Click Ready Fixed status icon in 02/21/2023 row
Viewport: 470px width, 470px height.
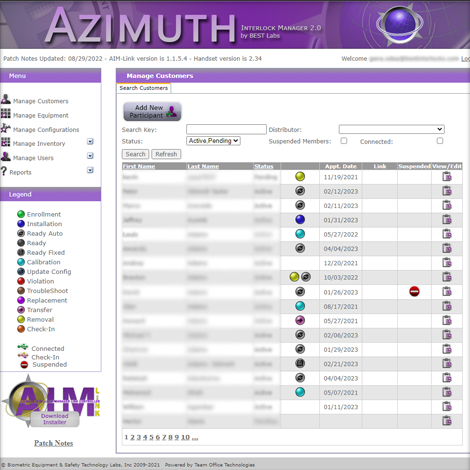pos(300,363)
